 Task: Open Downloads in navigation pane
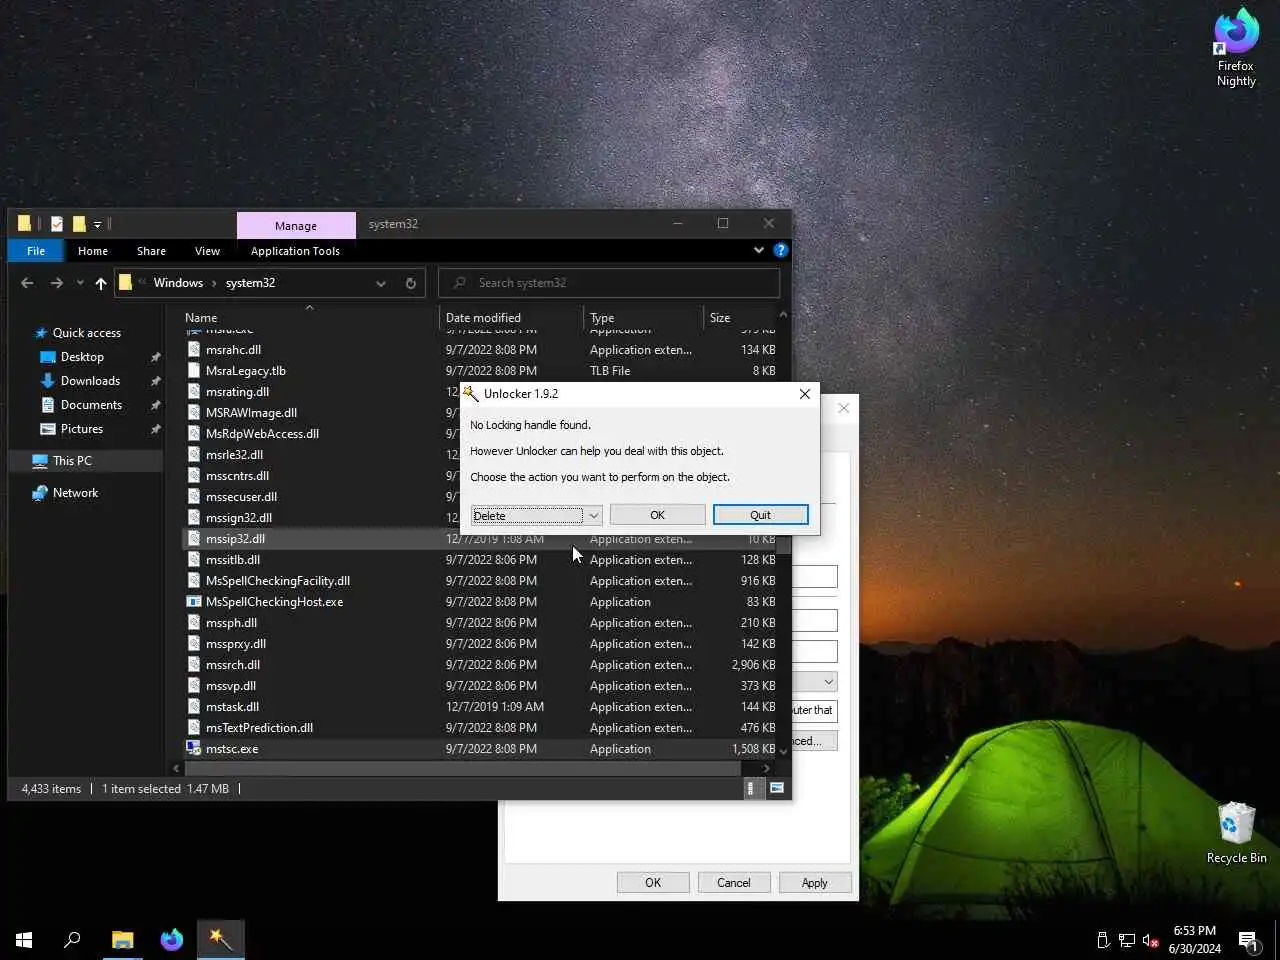point(90,381)
